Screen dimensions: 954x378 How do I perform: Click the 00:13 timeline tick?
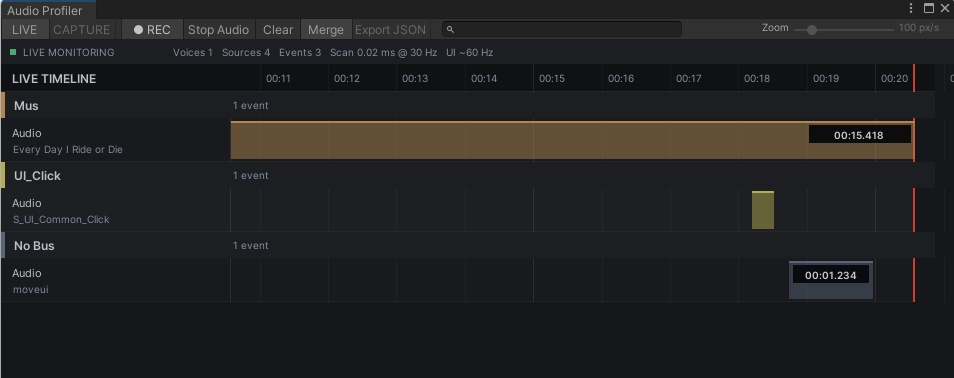coord(415,79)
